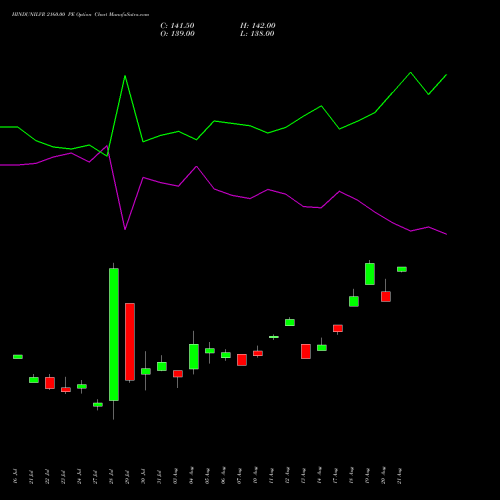Click the red candle for 20 Aug

tap(386, 296)
